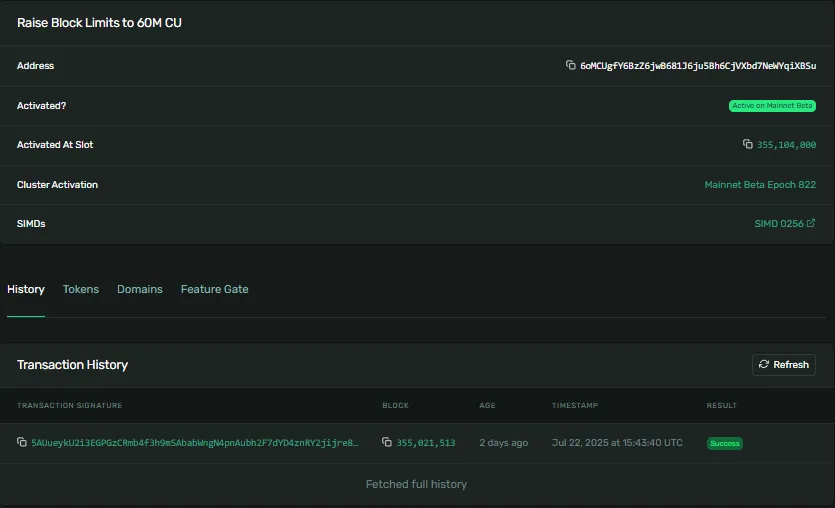Click the refresh arrows icon
Viewport: 835px width, 508px height.
tap(764, 364)
